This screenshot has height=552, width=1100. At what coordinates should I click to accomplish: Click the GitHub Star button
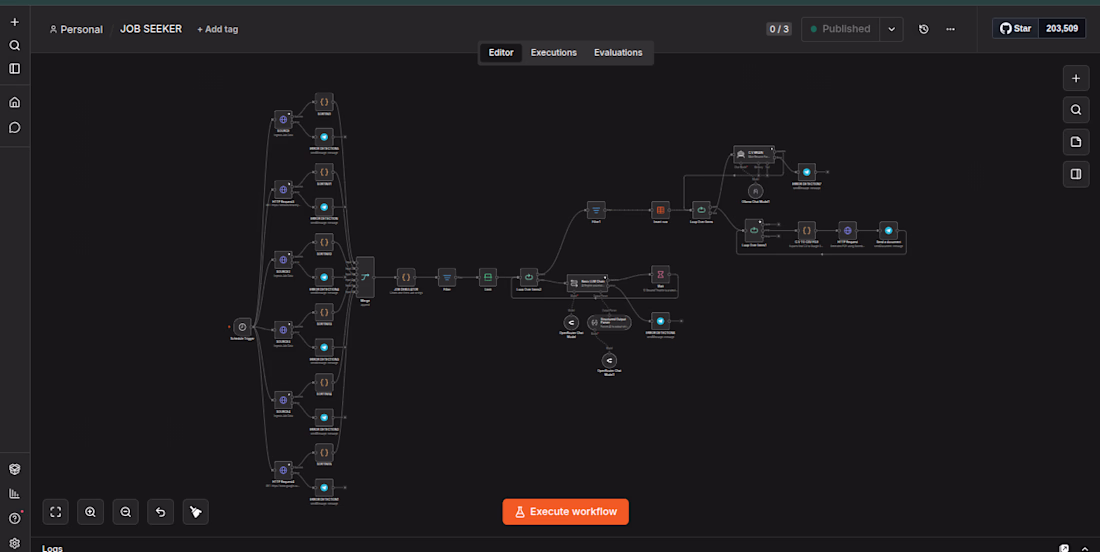(1016, 29)
